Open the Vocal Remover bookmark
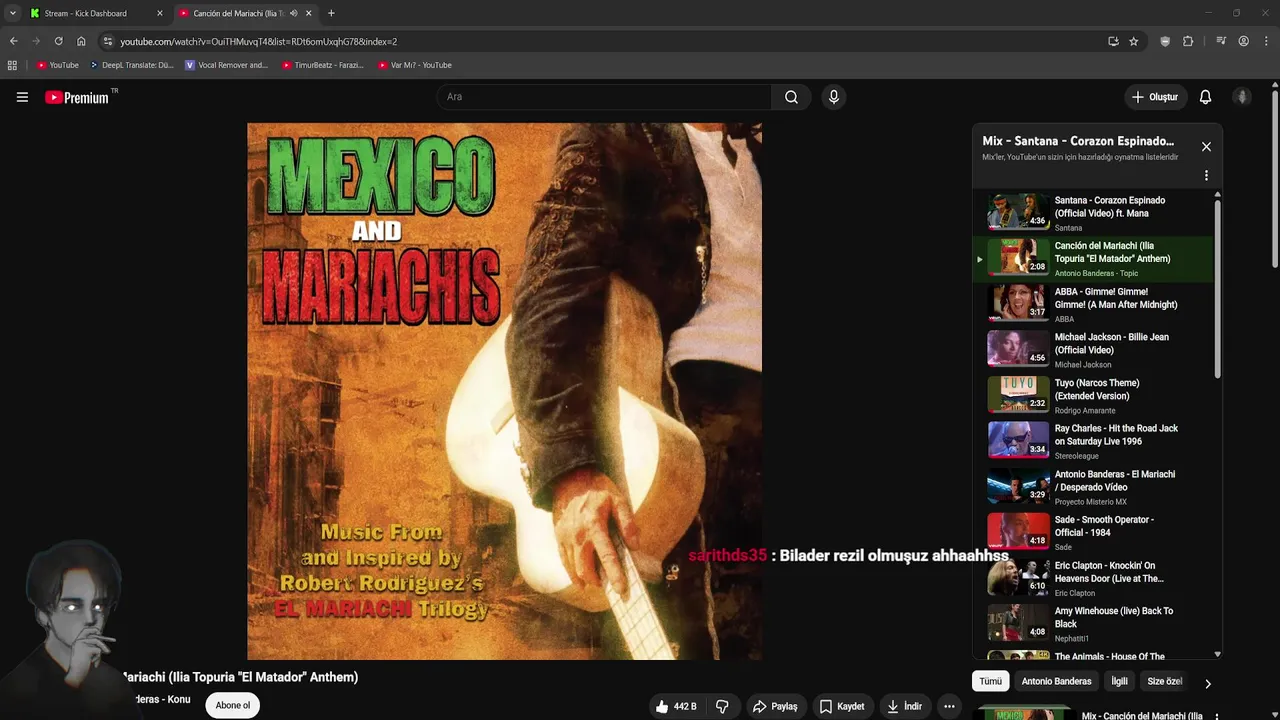The image size is (1280, 720). pos(226,65)
